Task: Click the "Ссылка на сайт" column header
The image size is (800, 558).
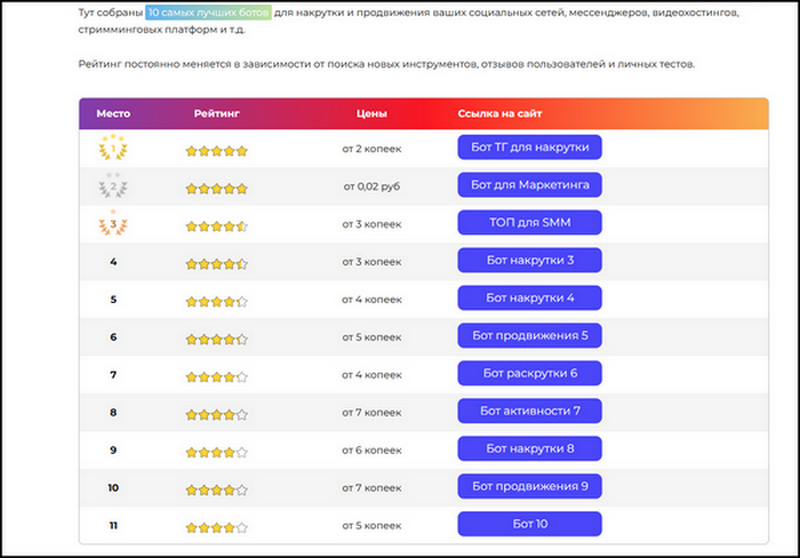Action: (500, 113)
